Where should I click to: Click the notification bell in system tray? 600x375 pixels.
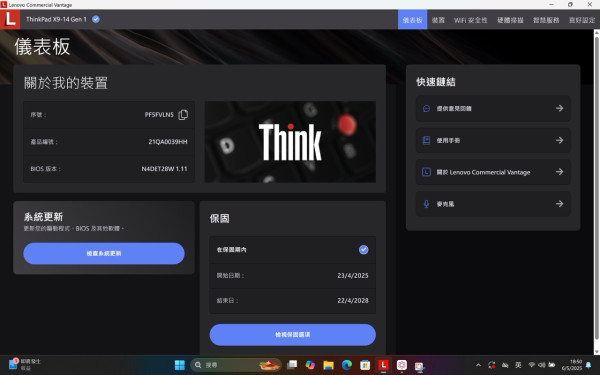[x=589, y=365]
